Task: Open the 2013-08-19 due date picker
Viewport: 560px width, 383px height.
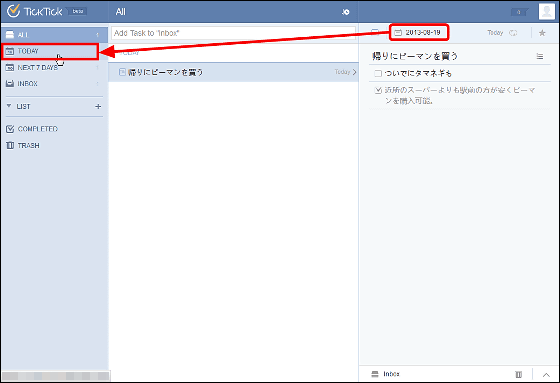Action: pos(418,33)
